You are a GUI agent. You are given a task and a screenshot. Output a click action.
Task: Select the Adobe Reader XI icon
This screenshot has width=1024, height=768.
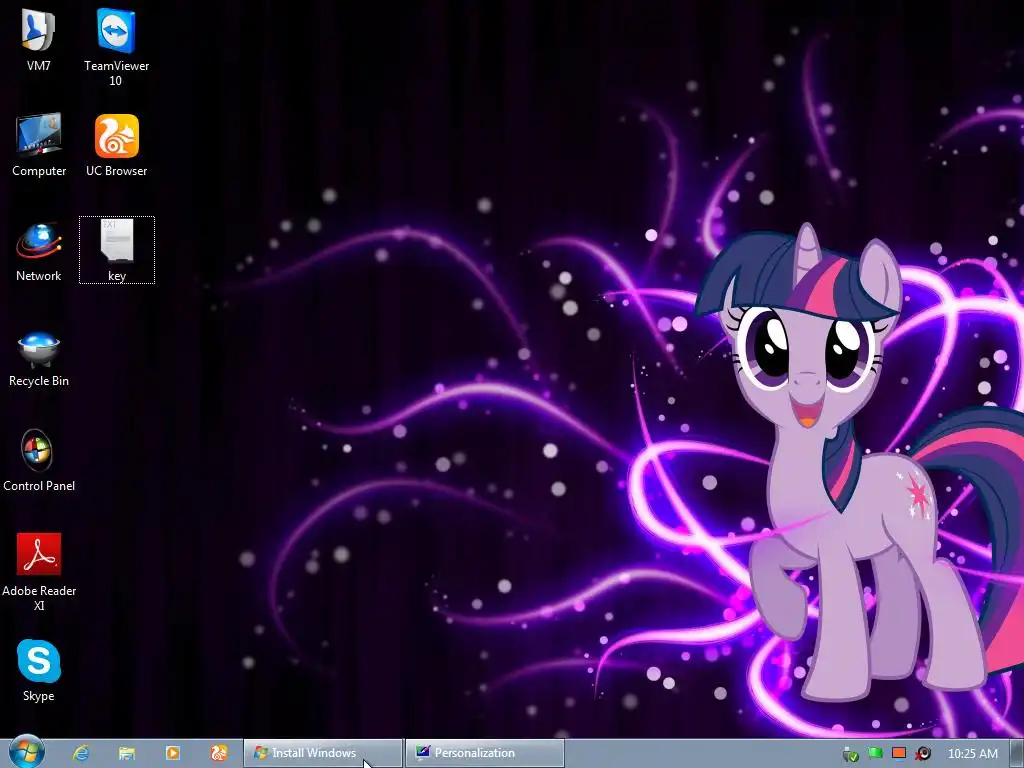coord(39,572)
